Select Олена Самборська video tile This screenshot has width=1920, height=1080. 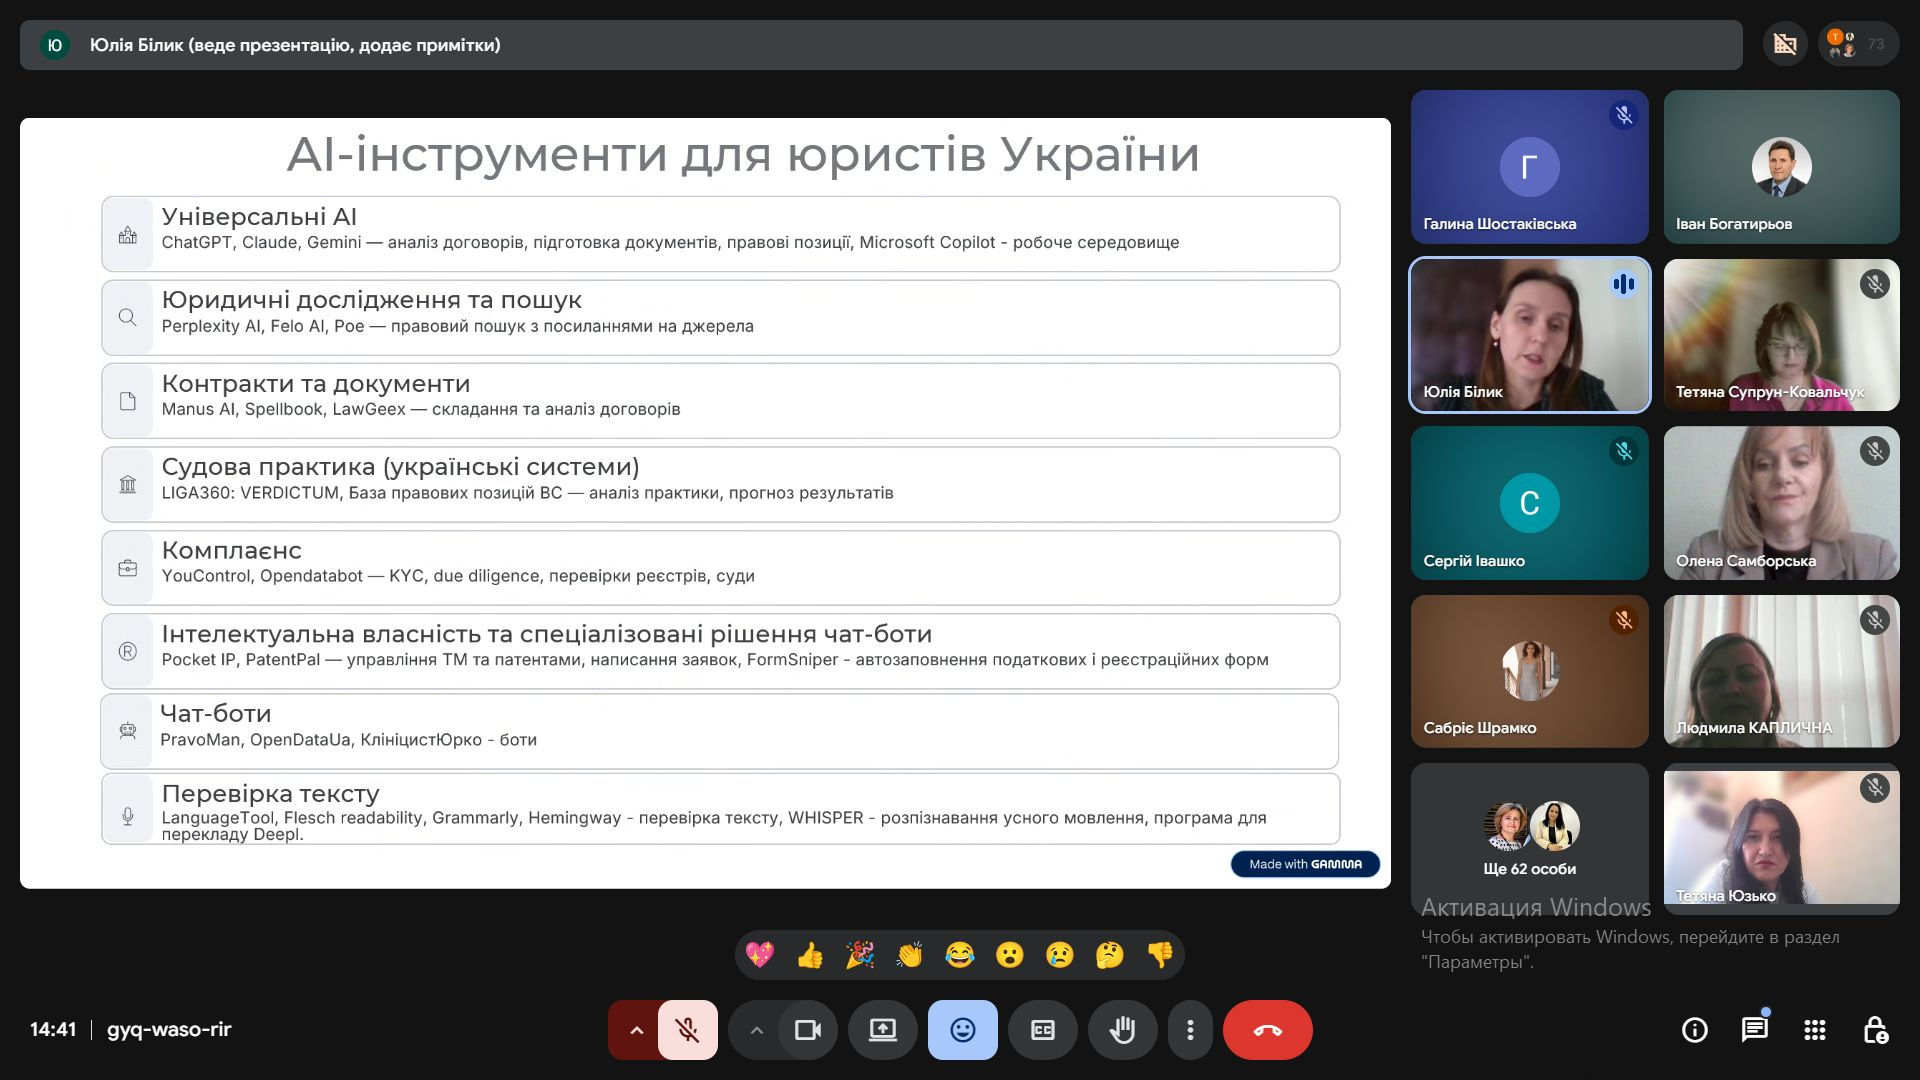[1781, 503]
